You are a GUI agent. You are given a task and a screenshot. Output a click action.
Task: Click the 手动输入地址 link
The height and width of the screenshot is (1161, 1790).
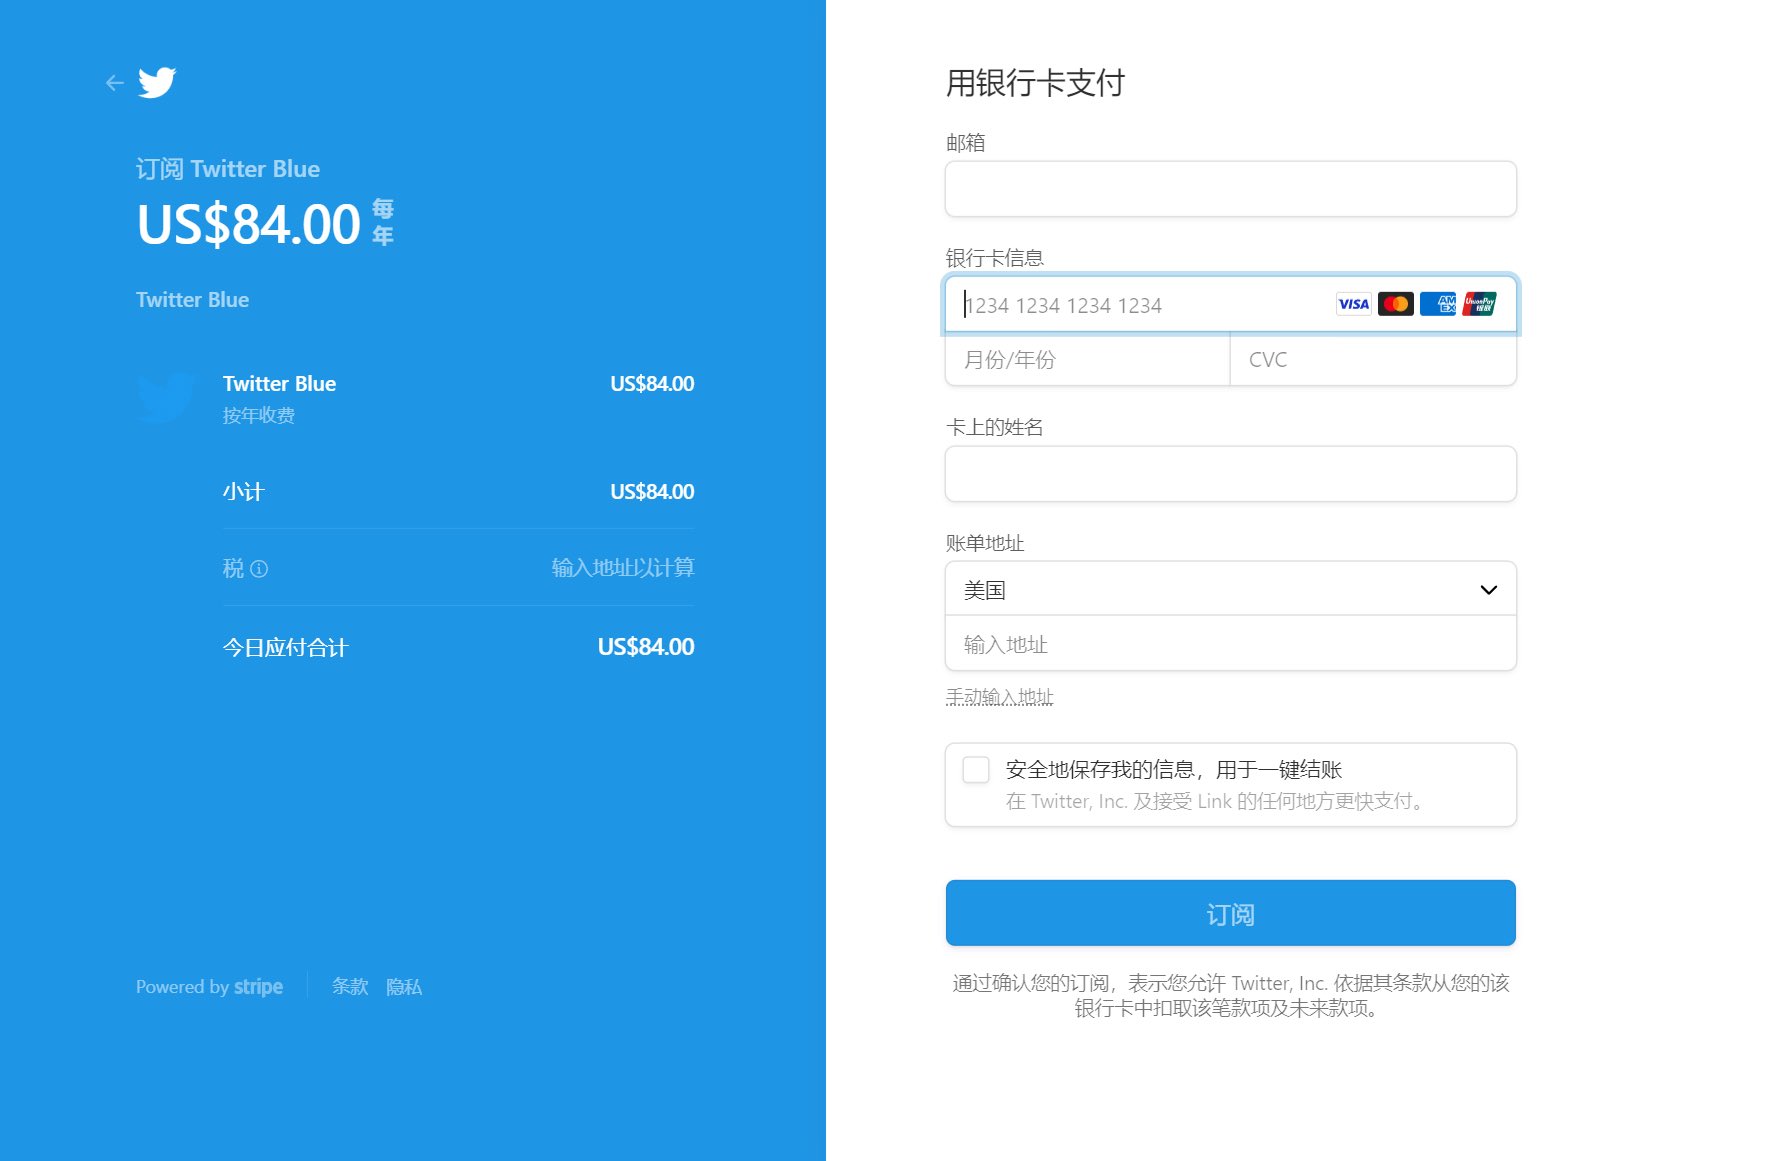[x=1000, y=696]
